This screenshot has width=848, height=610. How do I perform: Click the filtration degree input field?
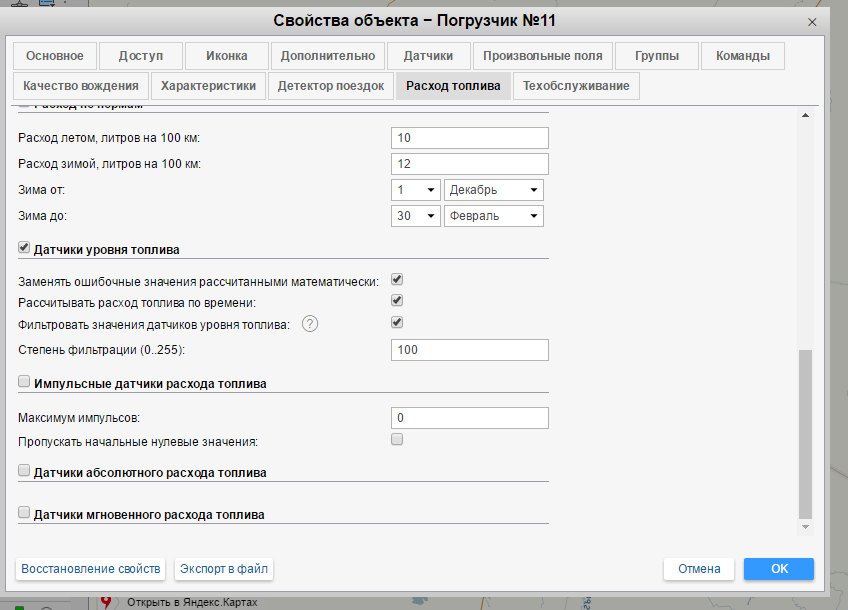pyautogui.click(x=470, y=350)
